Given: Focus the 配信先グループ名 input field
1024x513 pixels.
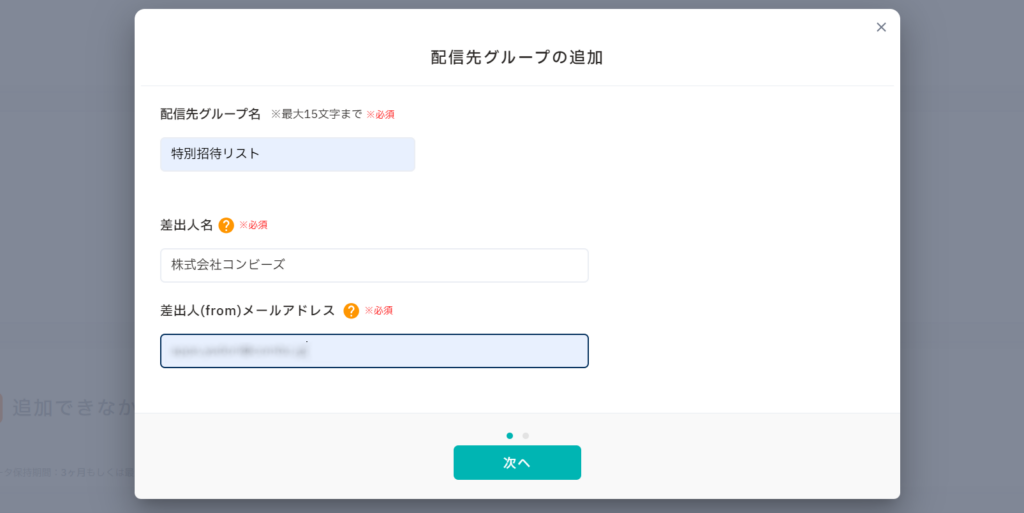Looking at the screenshot, I should click(287, 154).
